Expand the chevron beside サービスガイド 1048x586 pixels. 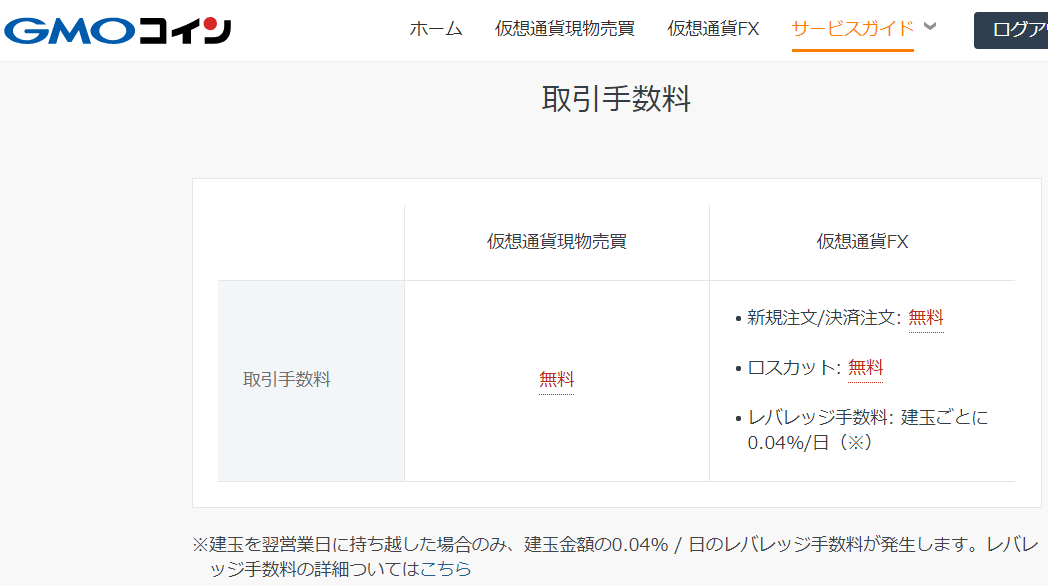tap(930, 27)
